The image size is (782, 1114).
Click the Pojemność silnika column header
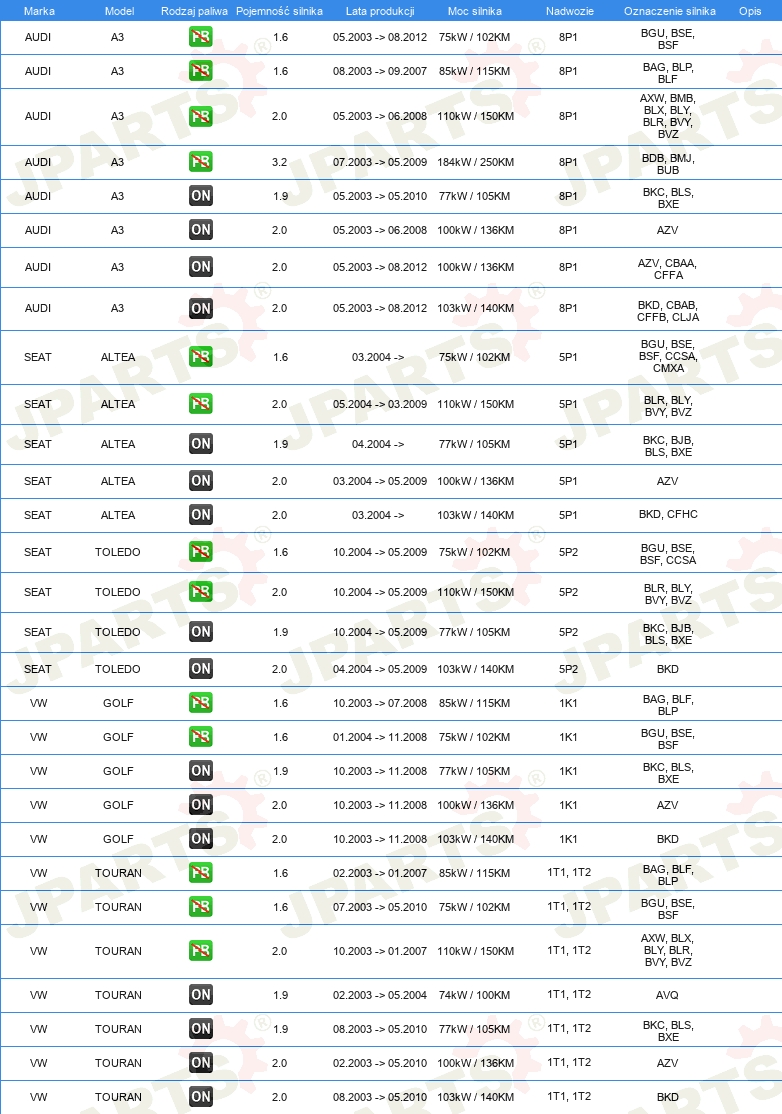point(279,11)
